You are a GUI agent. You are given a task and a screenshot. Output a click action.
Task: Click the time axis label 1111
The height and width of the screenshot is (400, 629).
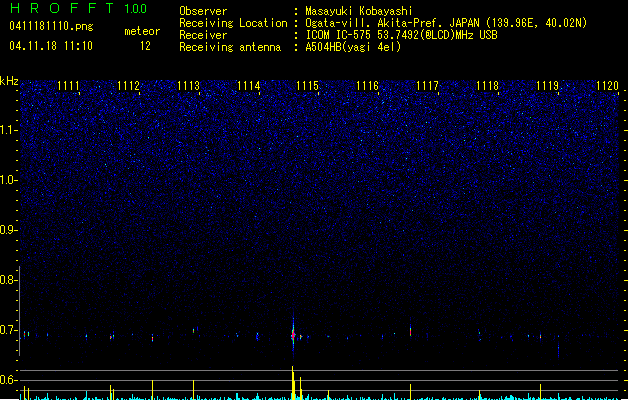68,86
